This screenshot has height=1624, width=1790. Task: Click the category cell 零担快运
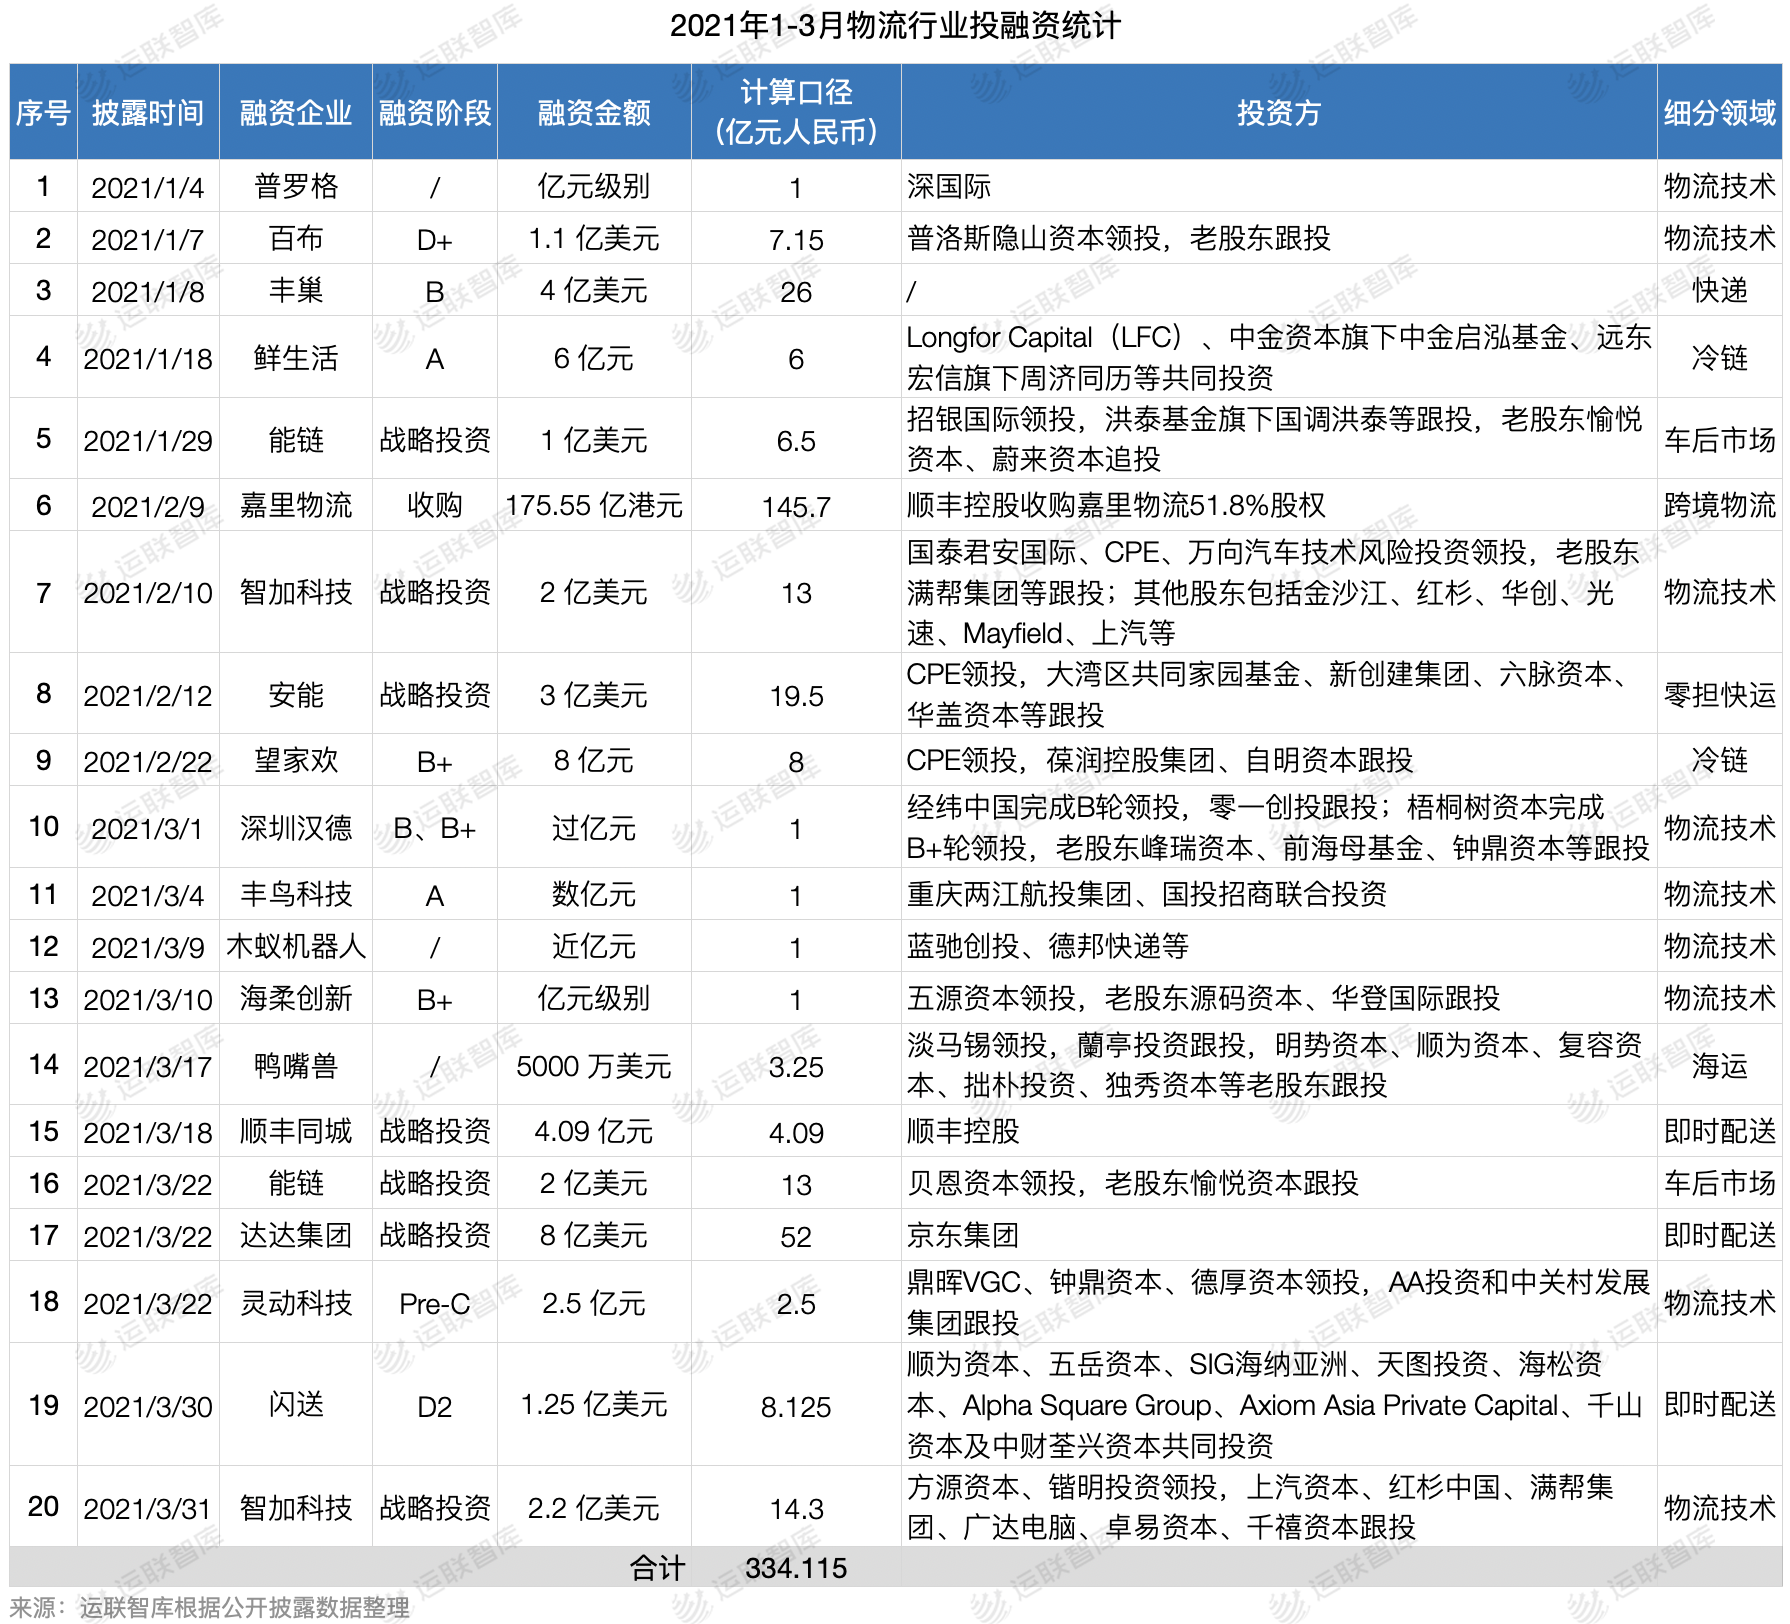tap(1720, 695)
